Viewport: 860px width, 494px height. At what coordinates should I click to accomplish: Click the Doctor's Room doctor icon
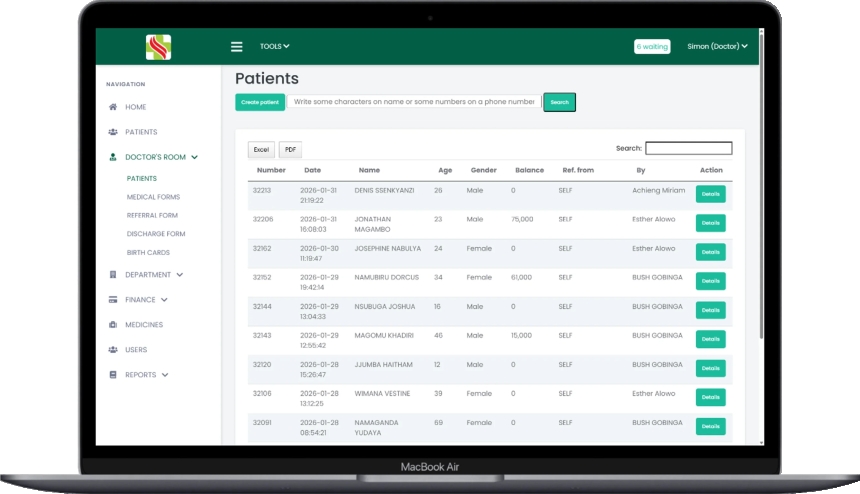click(113, 157)
